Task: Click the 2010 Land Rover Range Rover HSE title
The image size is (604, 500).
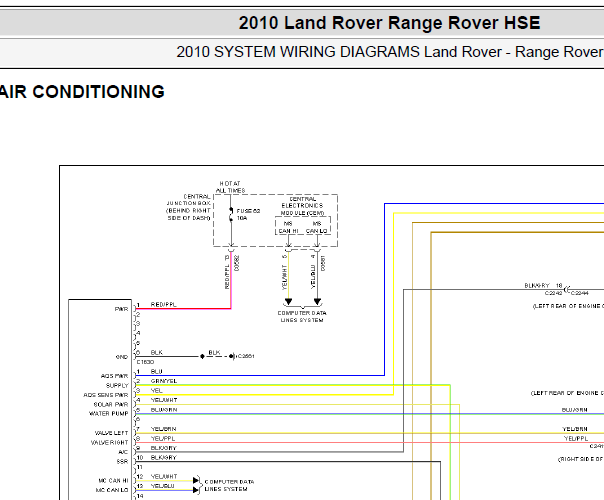Action: [x=389, y=23]
